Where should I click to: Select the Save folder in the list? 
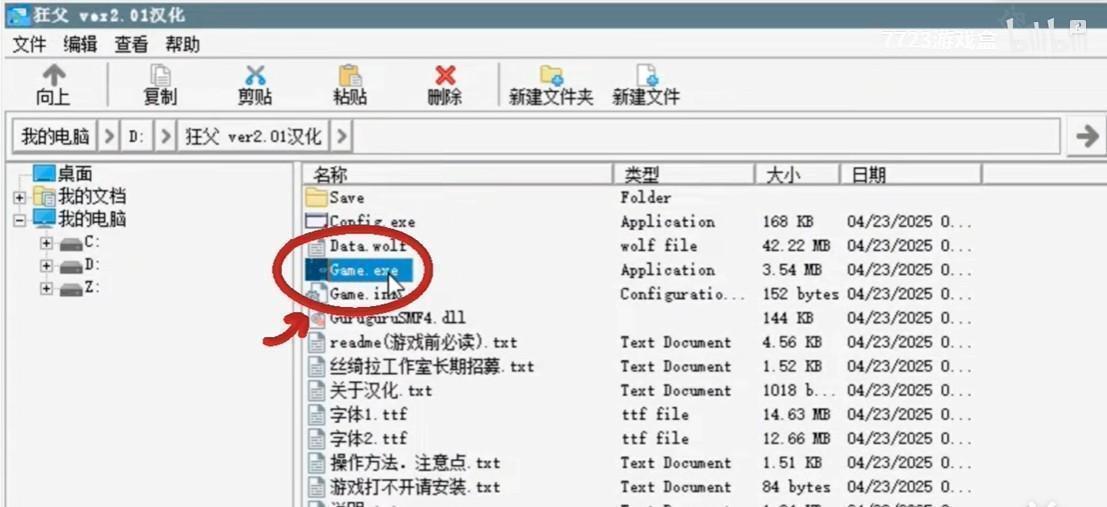click(346, 198)
